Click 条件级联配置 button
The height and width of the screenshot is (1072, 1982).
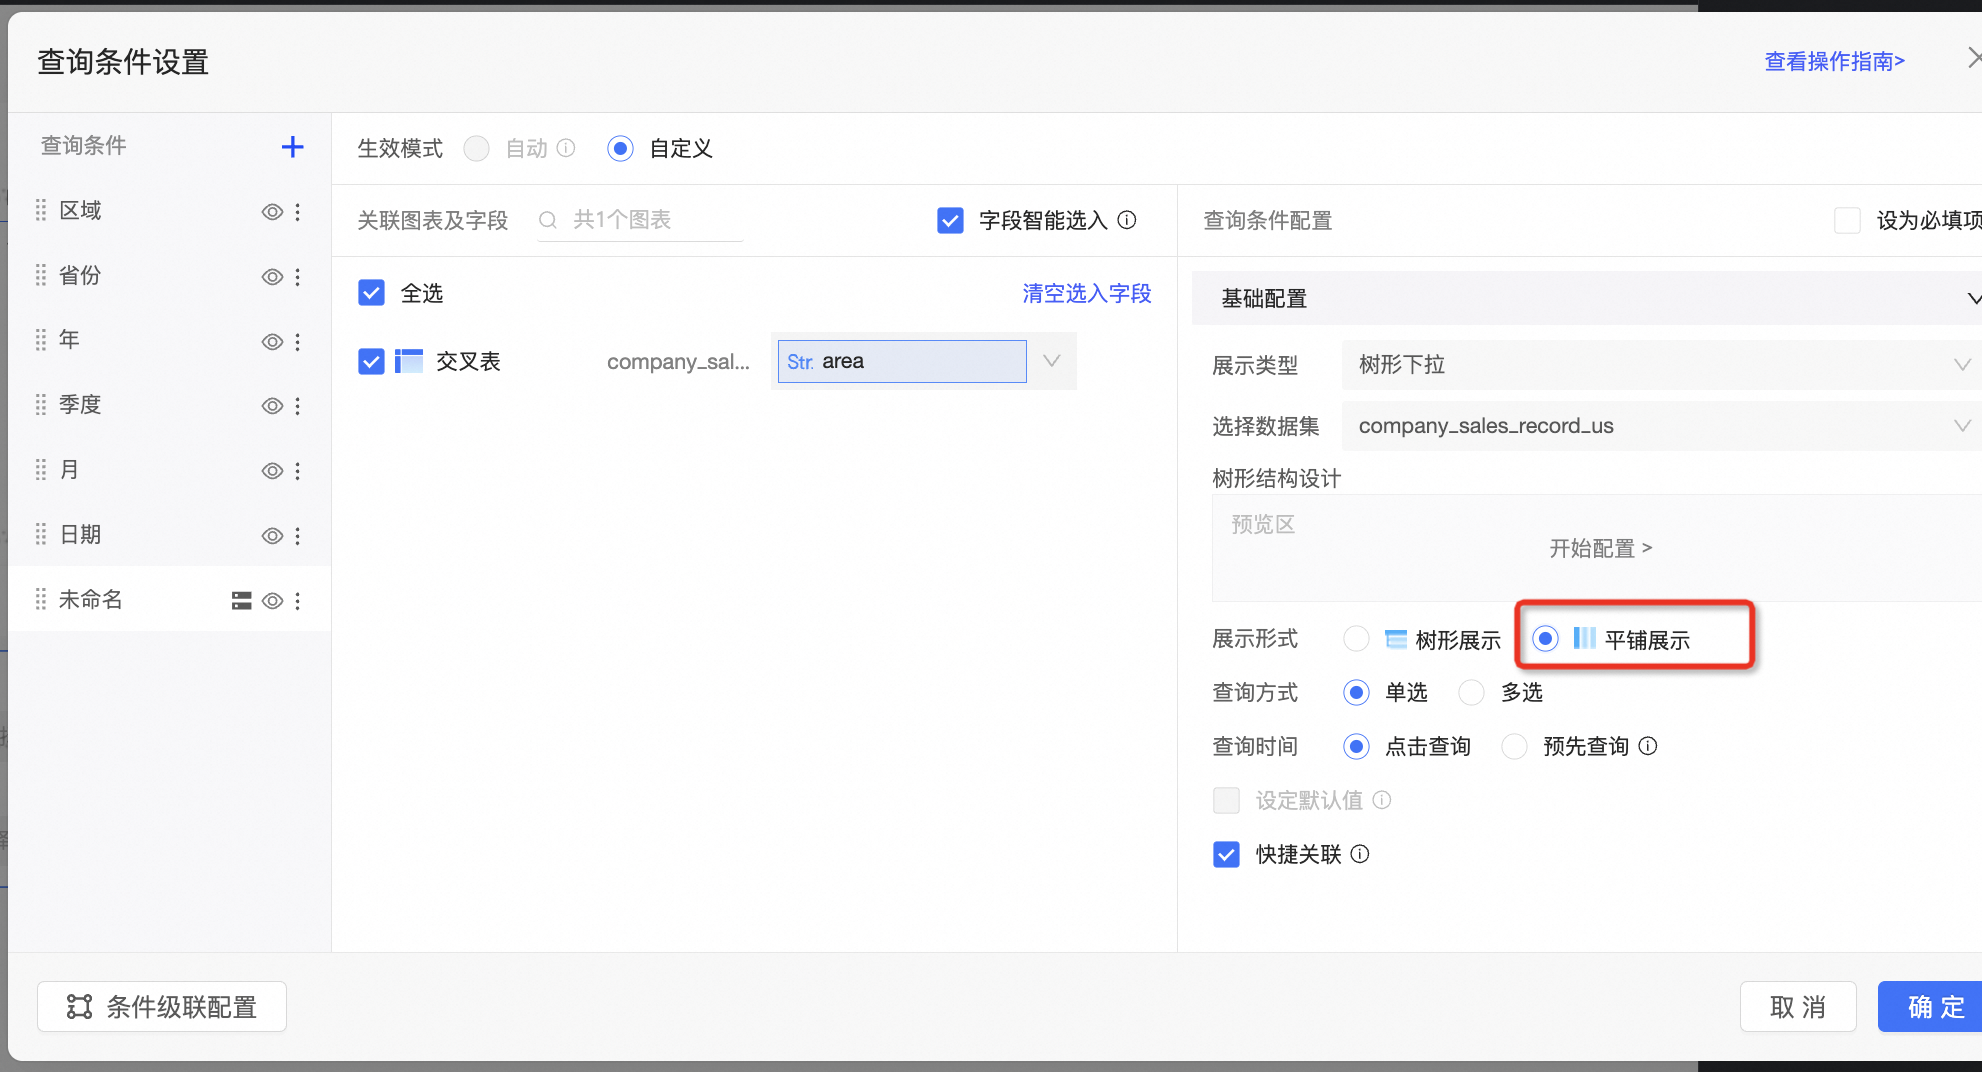pyautogui.click(x=162, y=1006)
